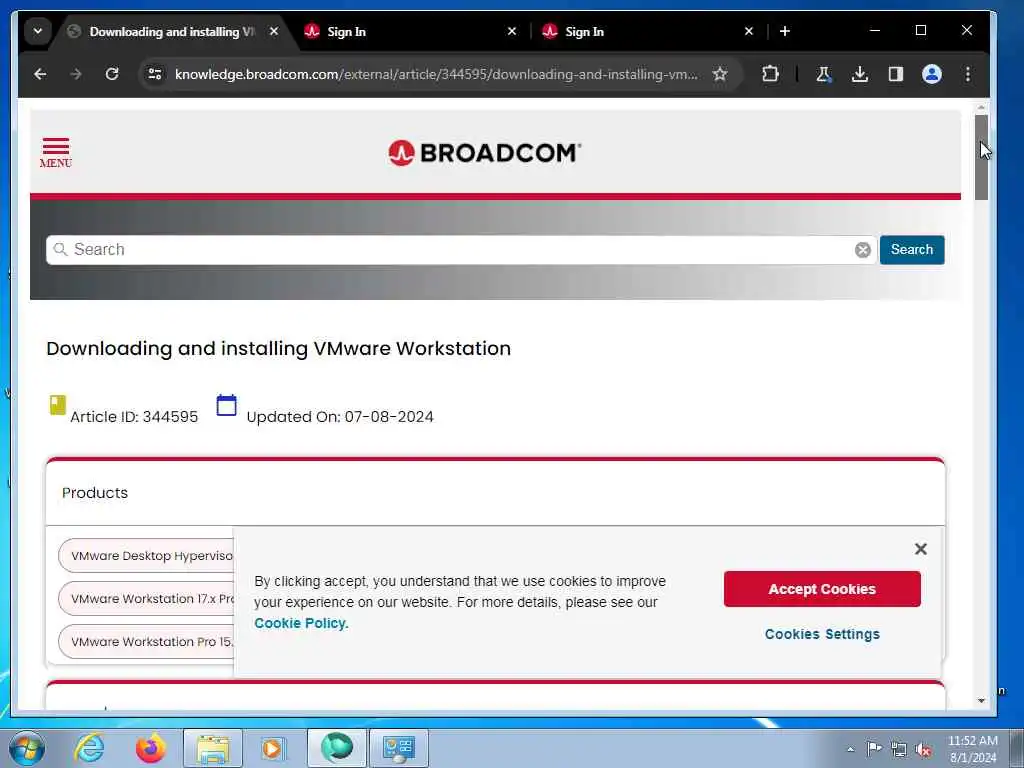This screenshot has width=1024, height=768.
Task: Click the Products section heading
Action: 95,493
